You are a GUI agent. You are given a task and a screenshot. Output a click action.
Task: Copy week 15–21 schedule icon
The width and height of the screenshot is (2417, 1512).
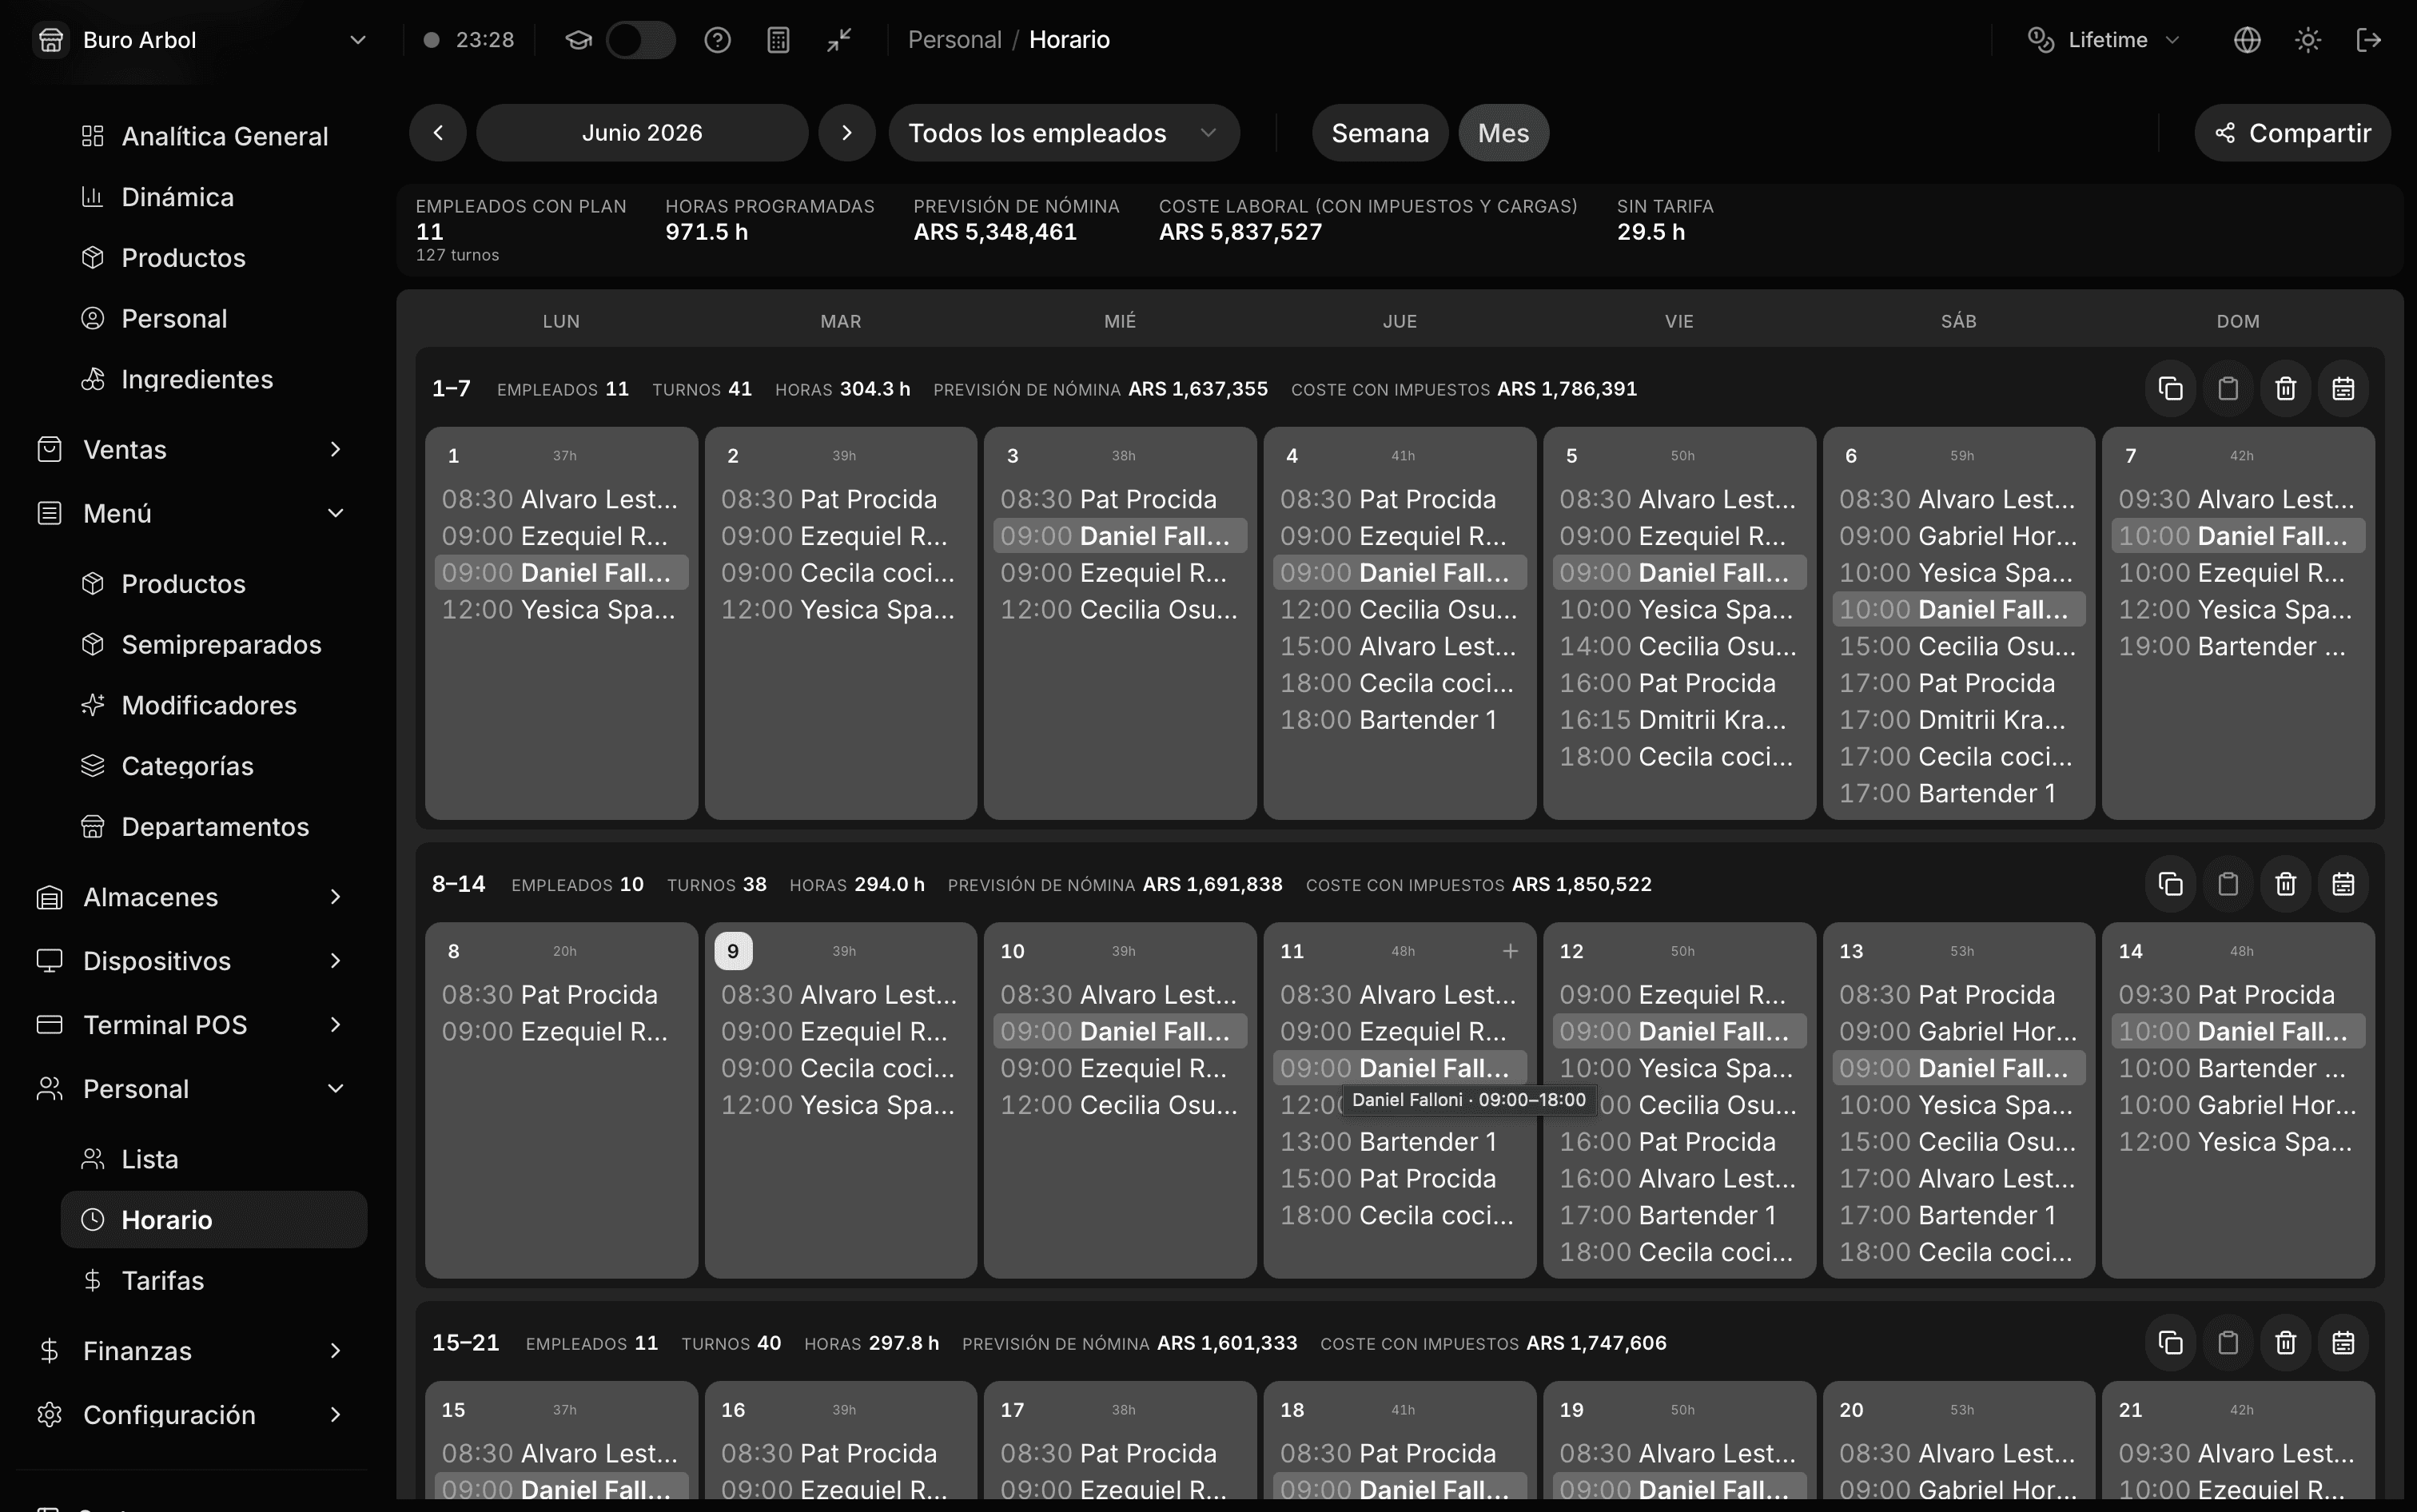pyautogui.click(x=2170, y=1343)
